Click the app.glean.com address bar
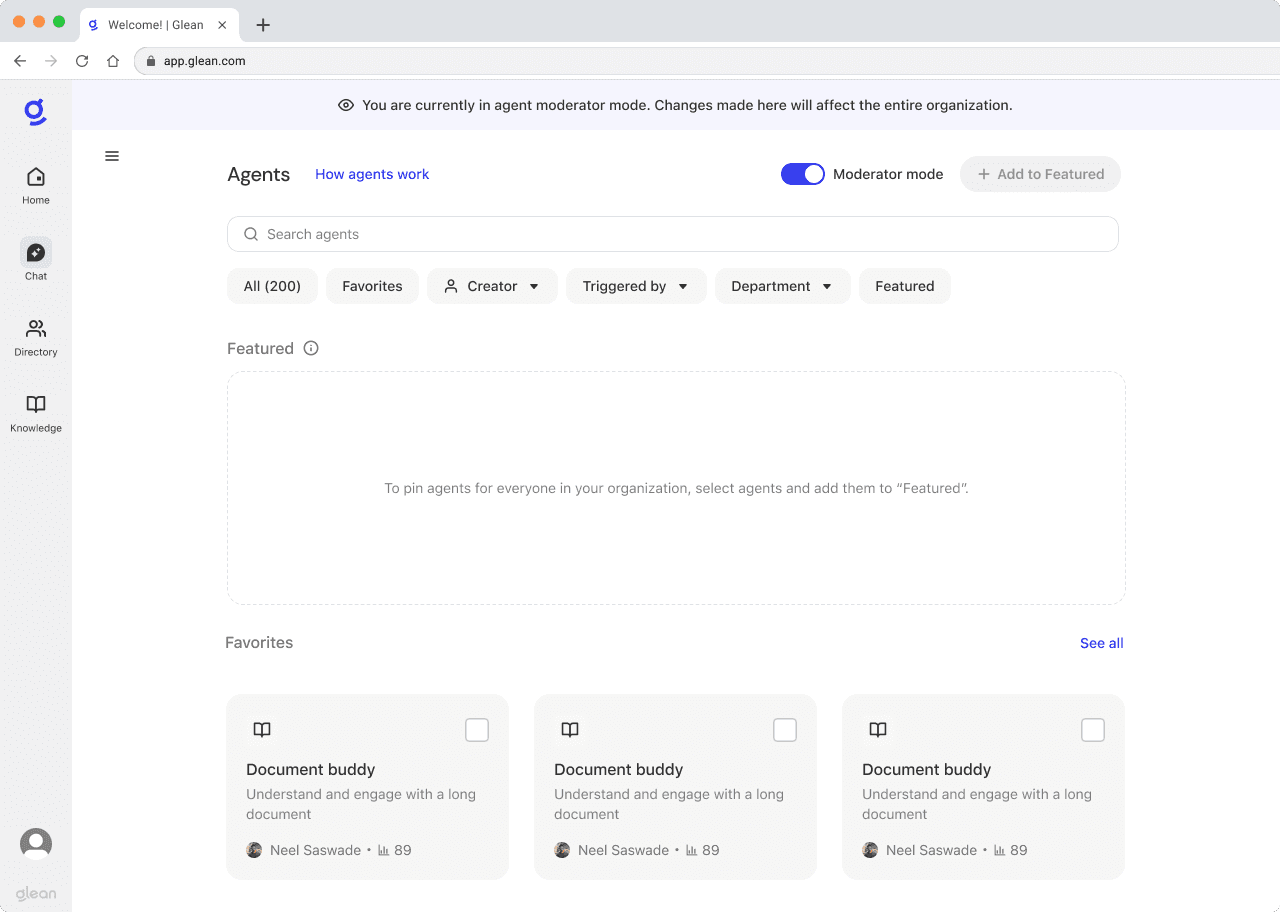The image size is (1280, 912). (706, 61)
